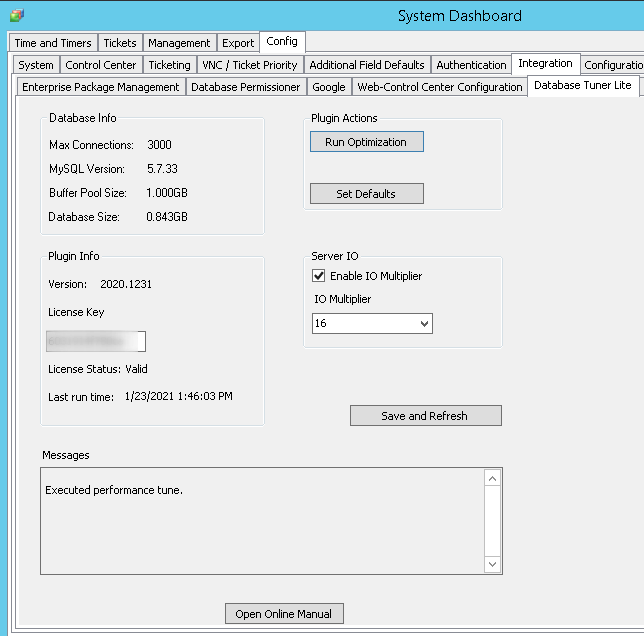Open the IO Multiplier dropdown showing 16
Screen dimensions: 644x636
pos(372,324)
